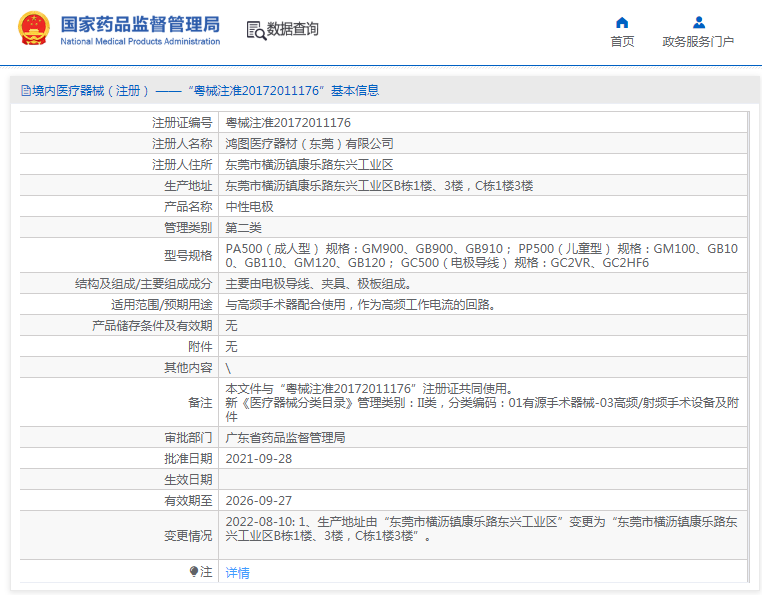Click the 型号规格 value starting PA500

point(482,255)
